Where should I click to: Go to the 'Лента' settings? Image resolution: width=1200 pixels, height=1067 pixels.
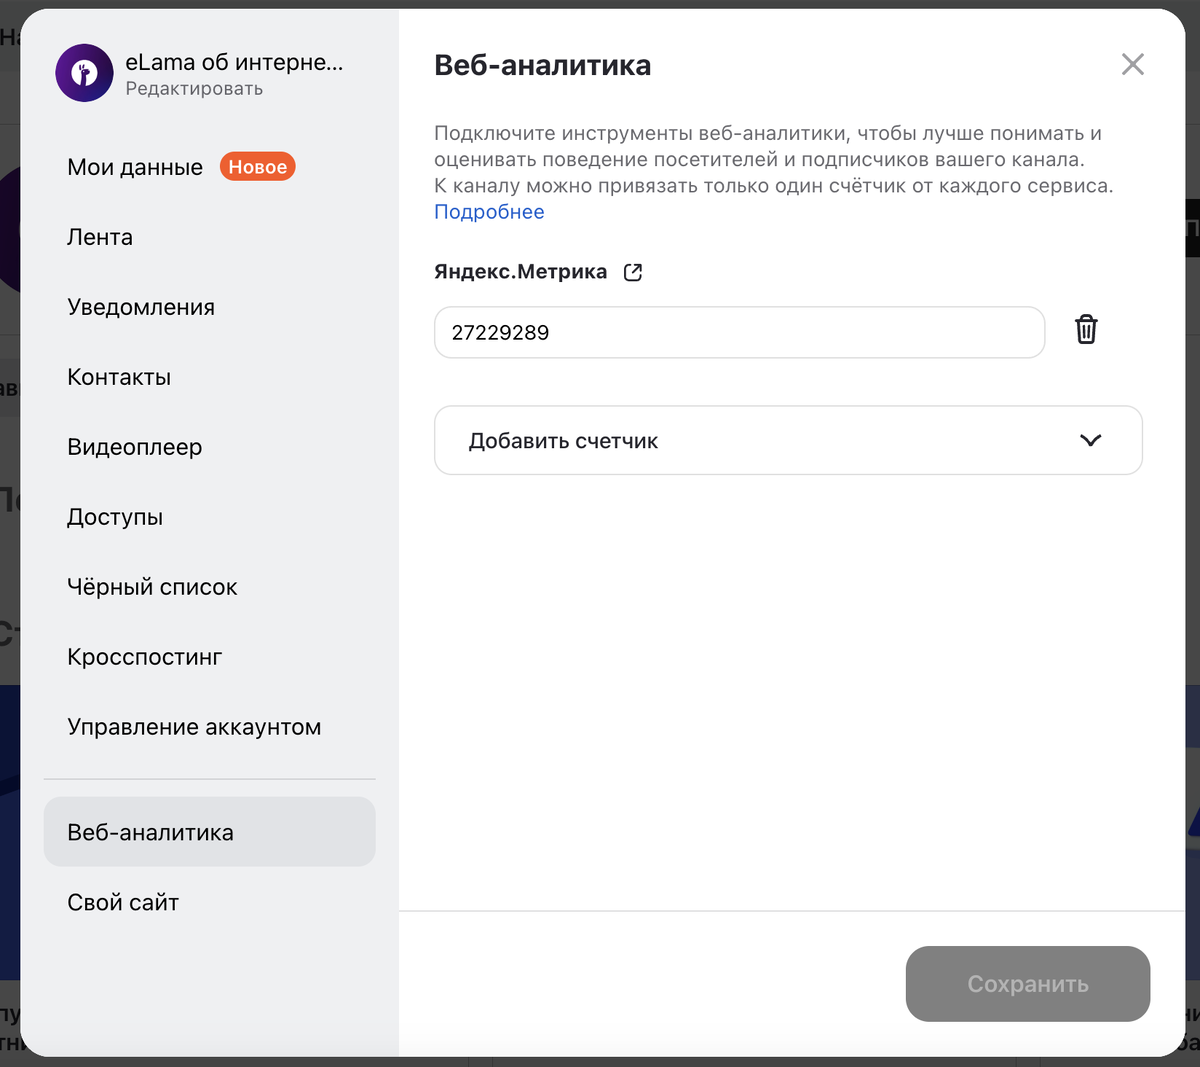(x=100, y=237)
